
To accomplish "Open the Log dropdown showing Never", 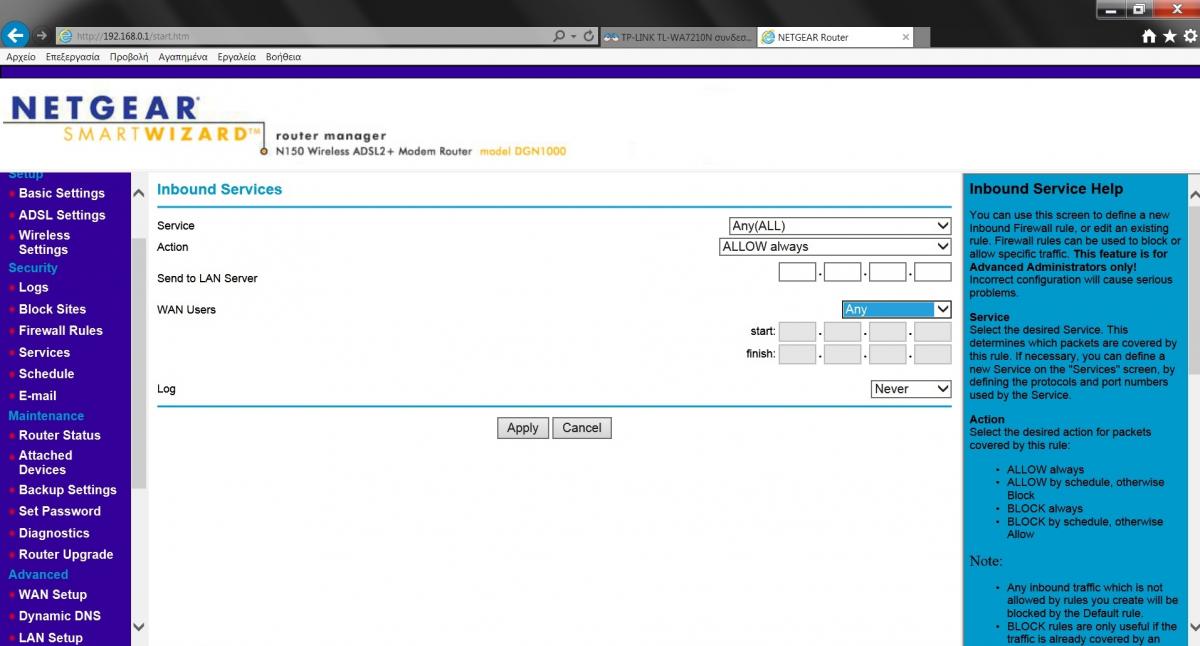I will 911,389.
